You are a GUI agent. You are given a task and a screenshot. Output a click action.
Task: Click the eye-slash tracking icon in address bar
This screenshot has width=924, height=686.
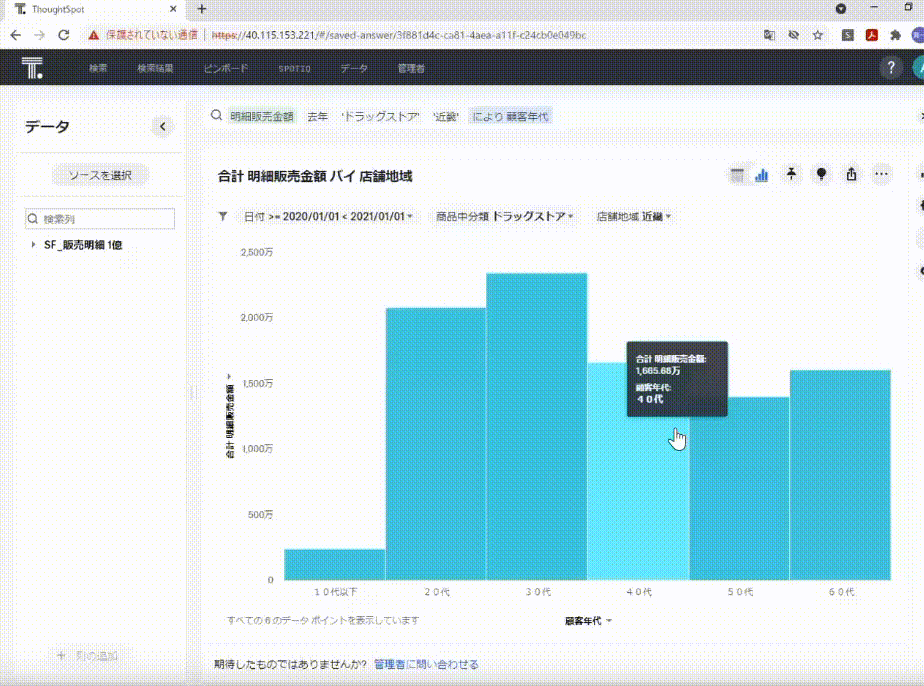point(793,35)
